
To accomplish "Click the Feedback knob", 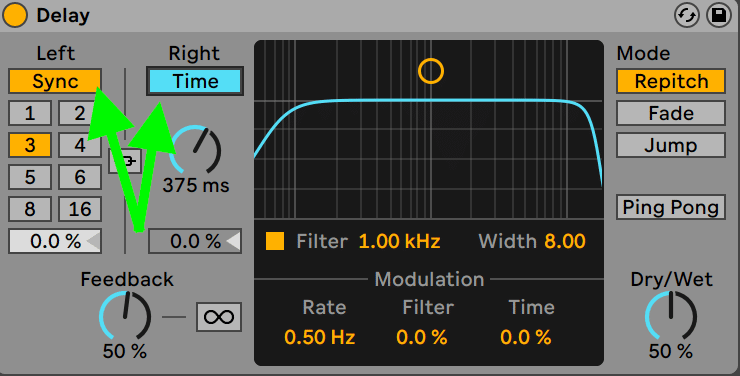I will point(125,316).
